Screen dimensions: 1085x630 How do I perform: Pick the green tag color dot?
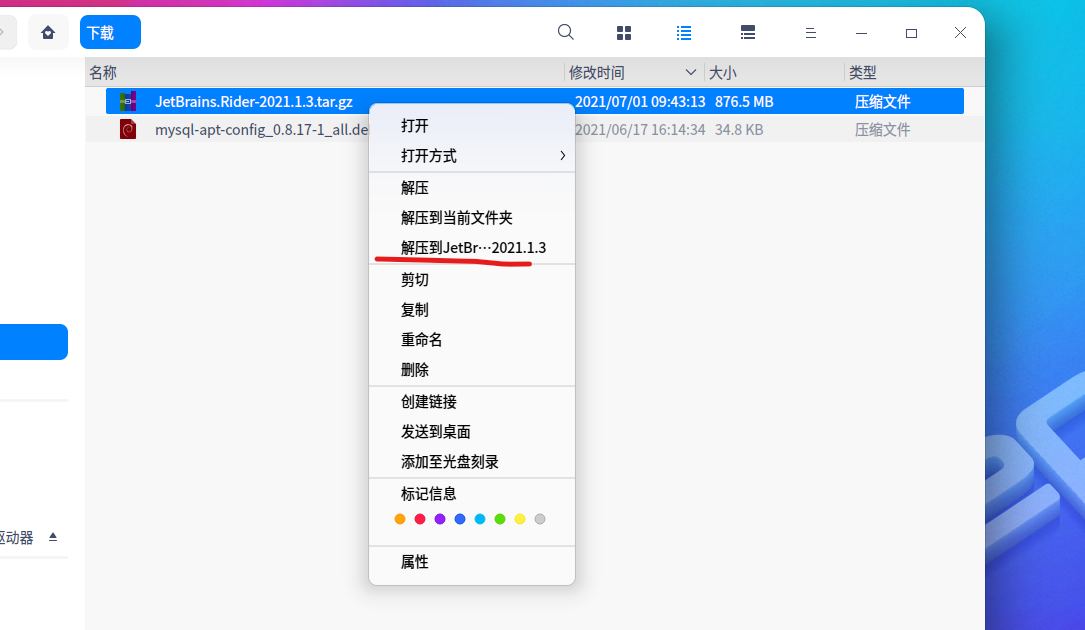click(x=499, y=519)
